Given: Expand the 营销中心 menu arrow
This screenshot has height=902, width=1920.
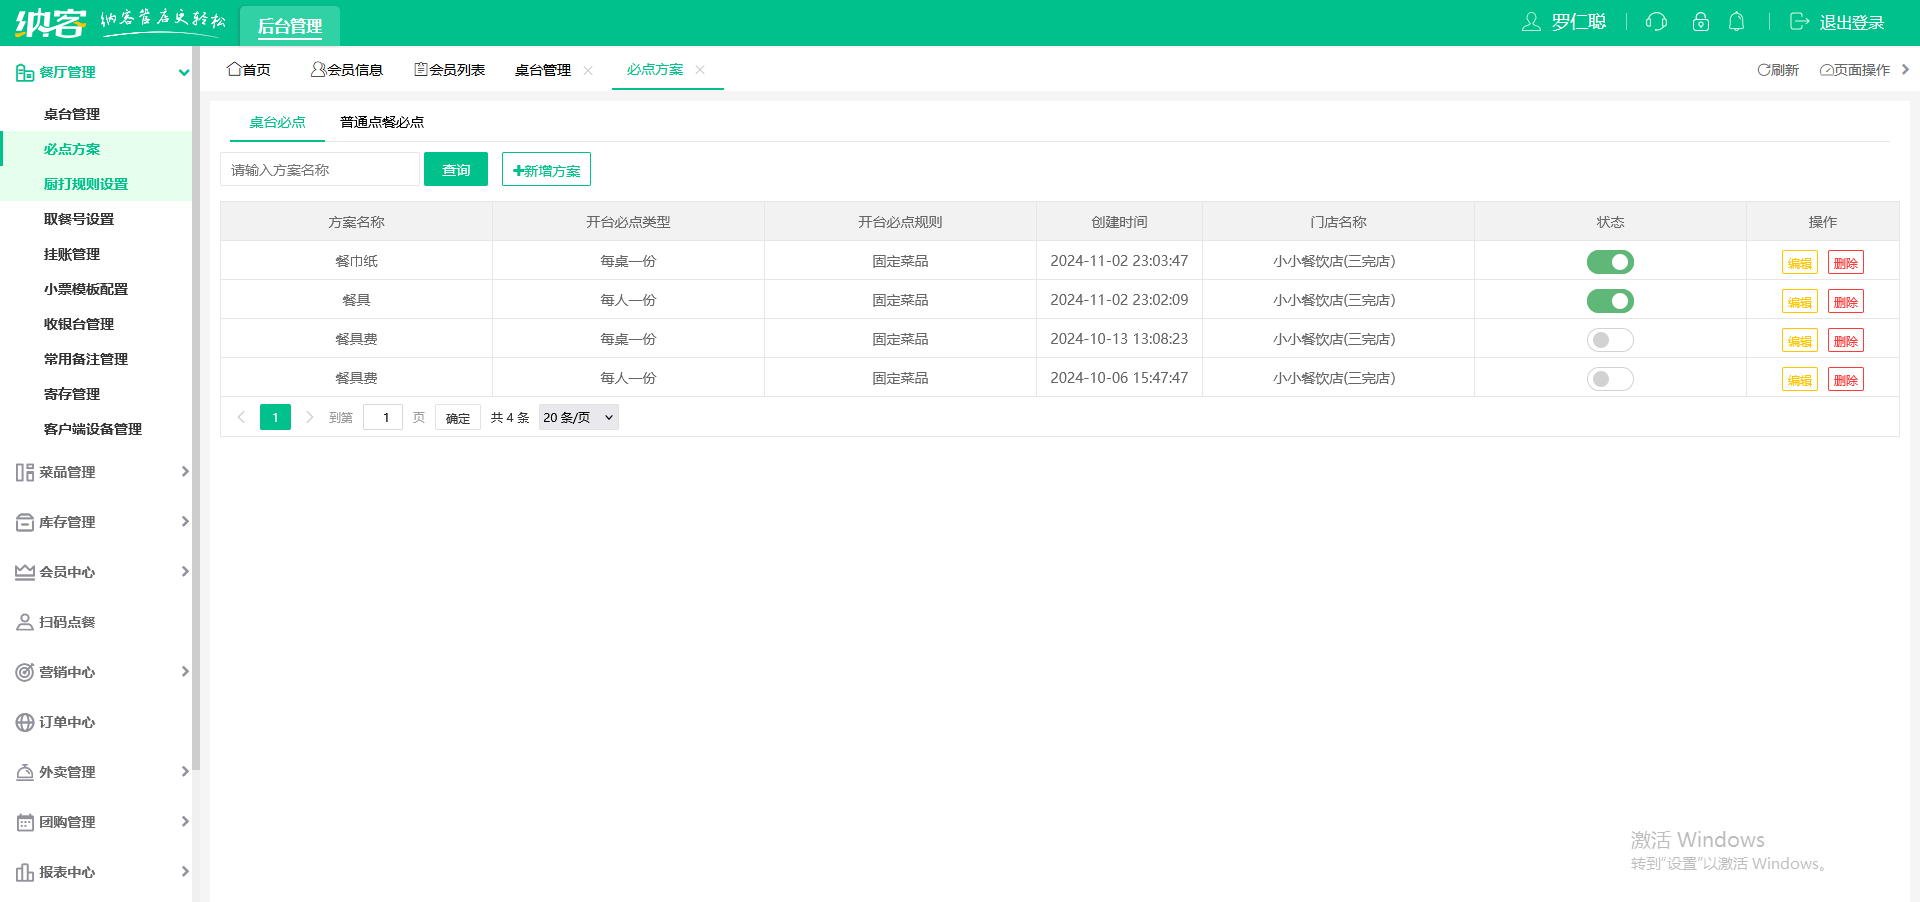Looking at the screenshot, I should tap(185, 672).
